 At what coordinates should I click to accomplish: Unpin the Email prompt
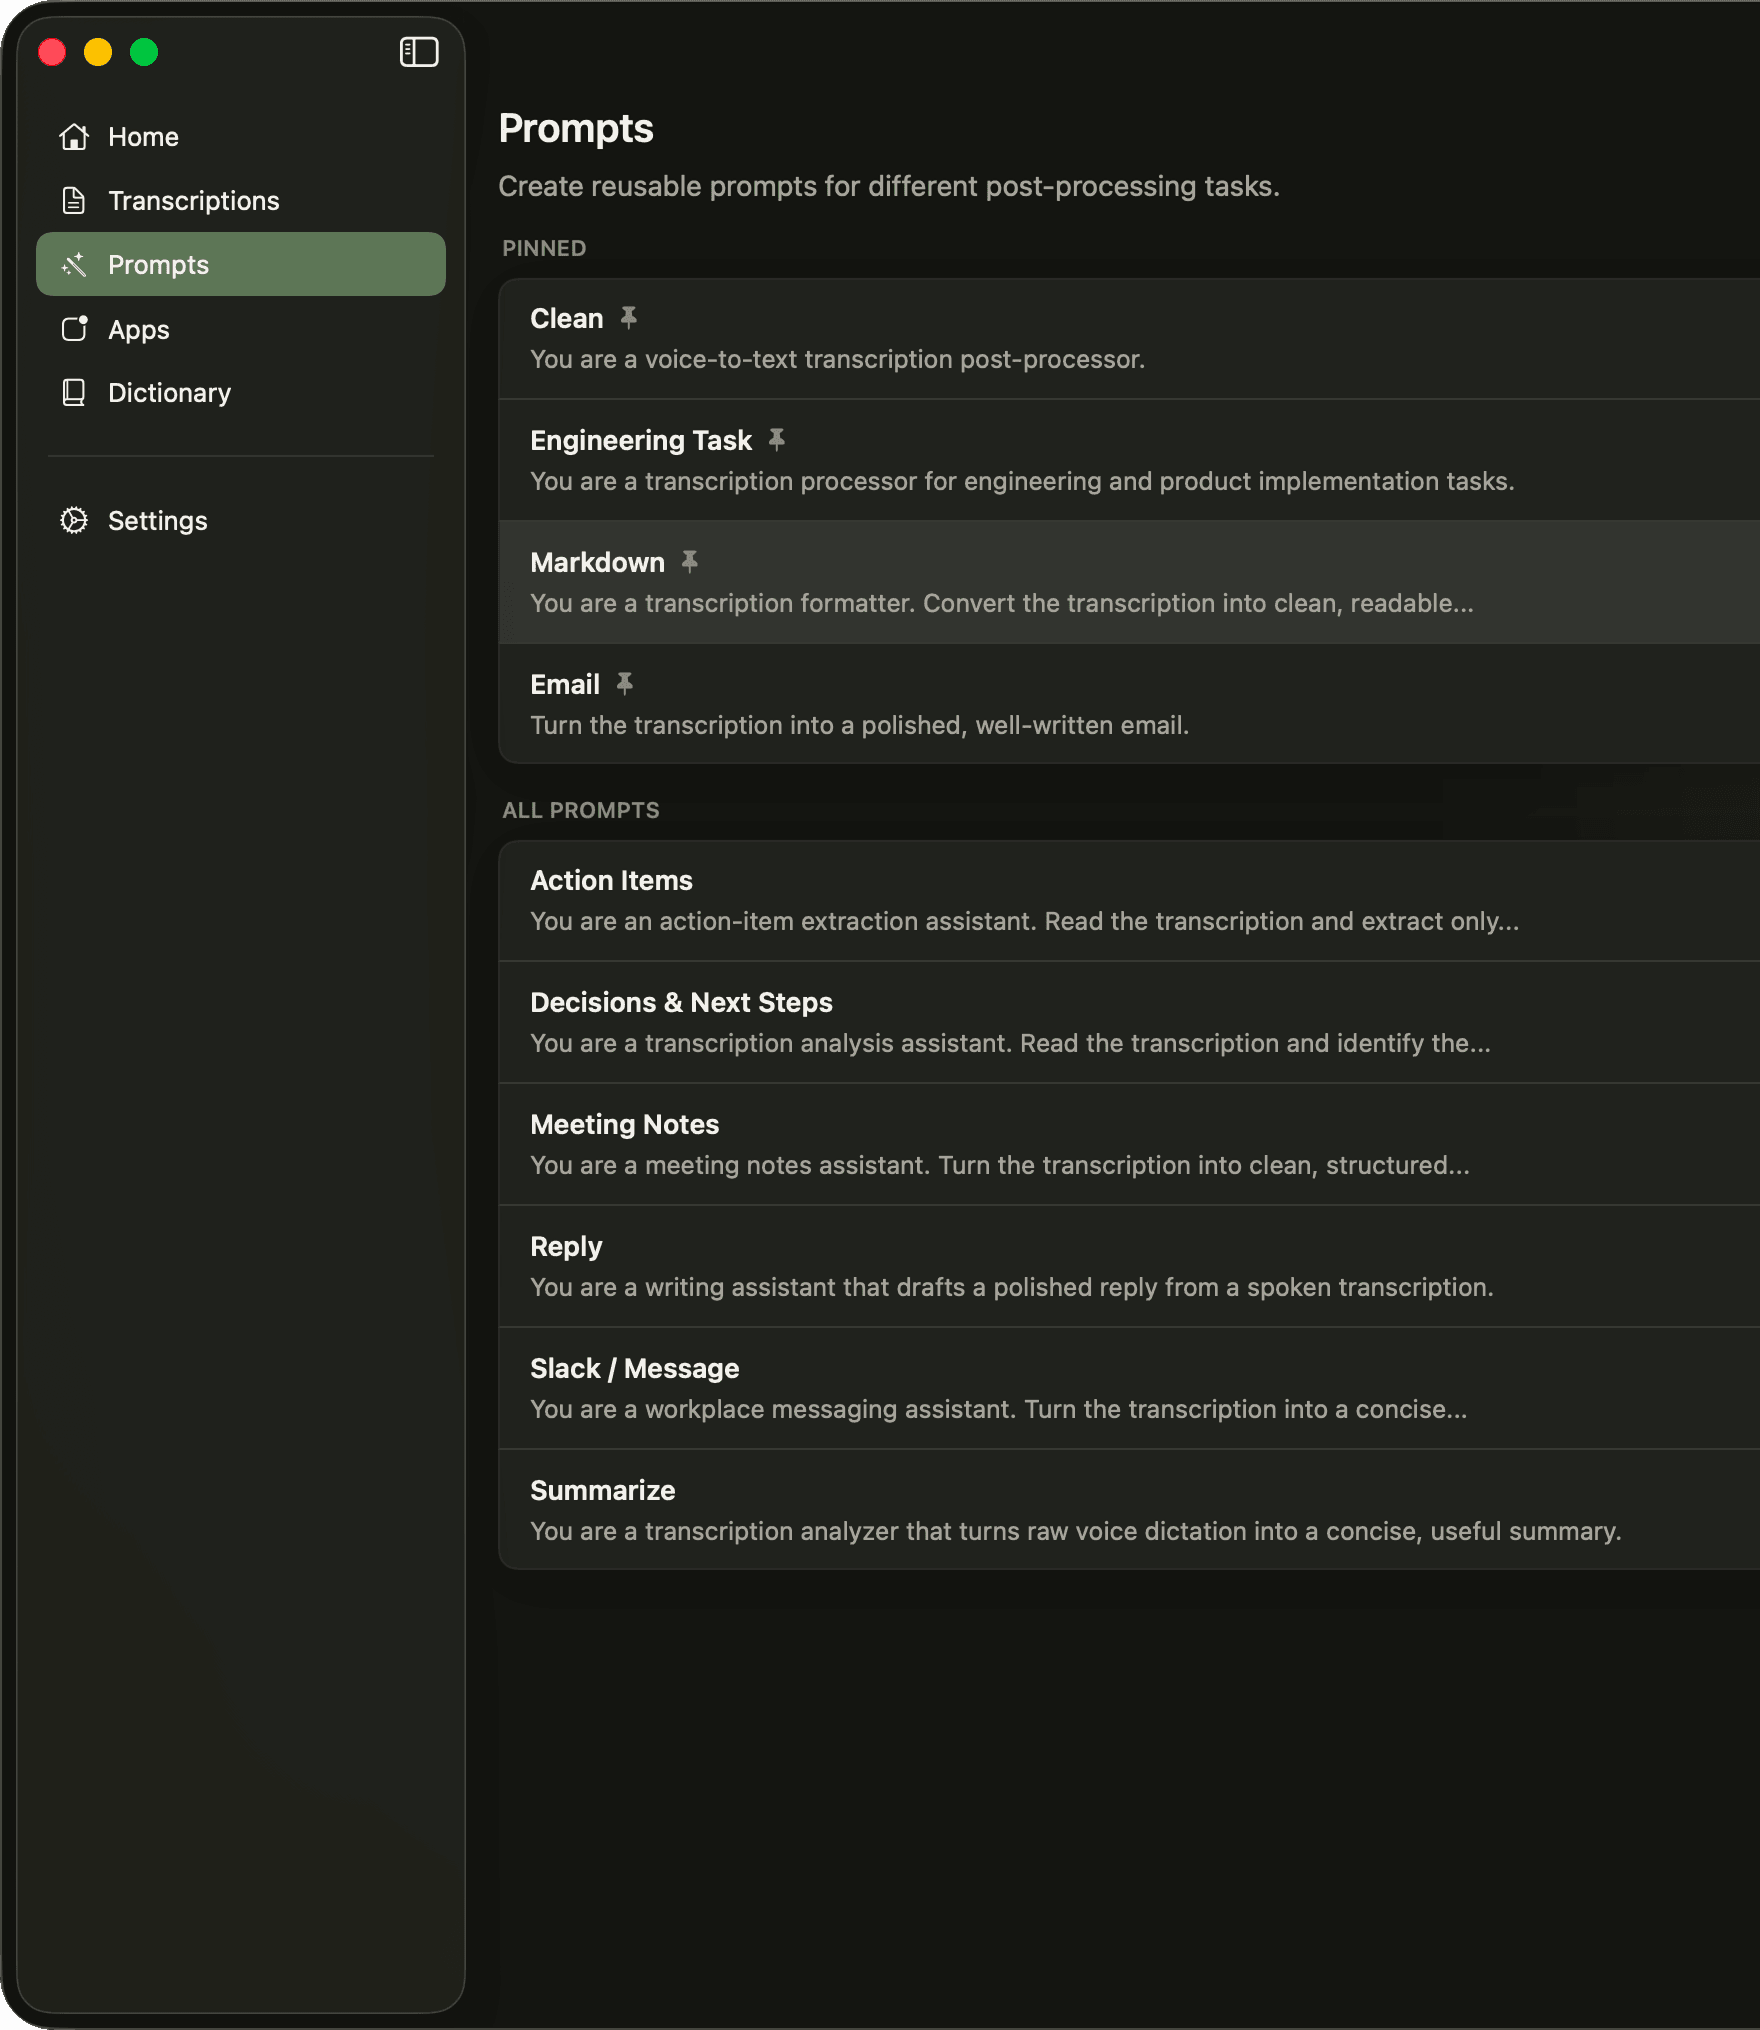pyautogui.click(x=624, y=684)
